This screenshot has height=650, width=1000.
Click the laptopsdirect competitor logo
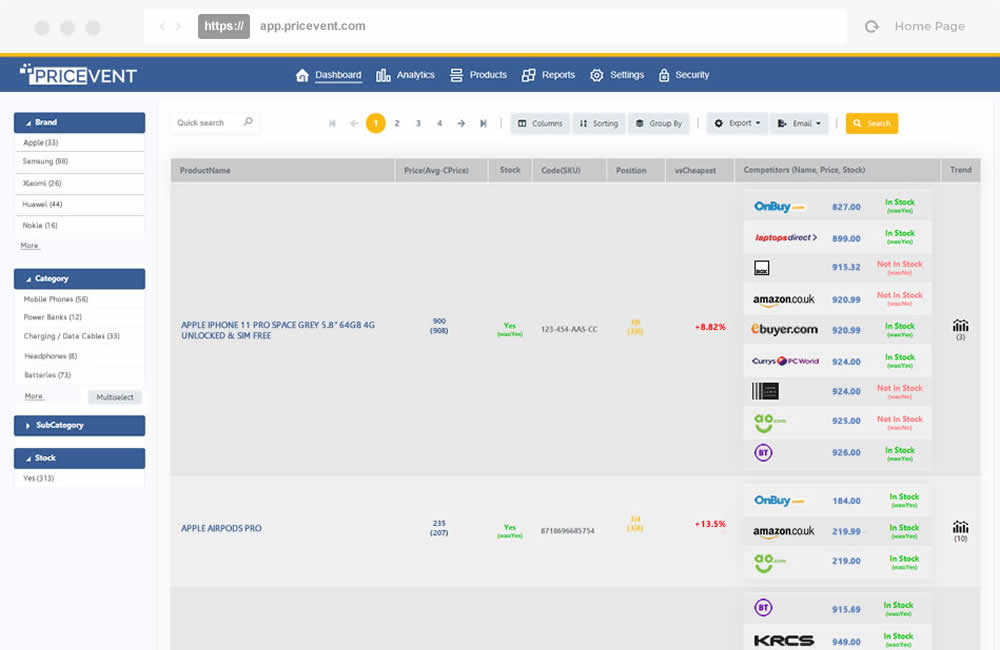[x=786, y=237]
